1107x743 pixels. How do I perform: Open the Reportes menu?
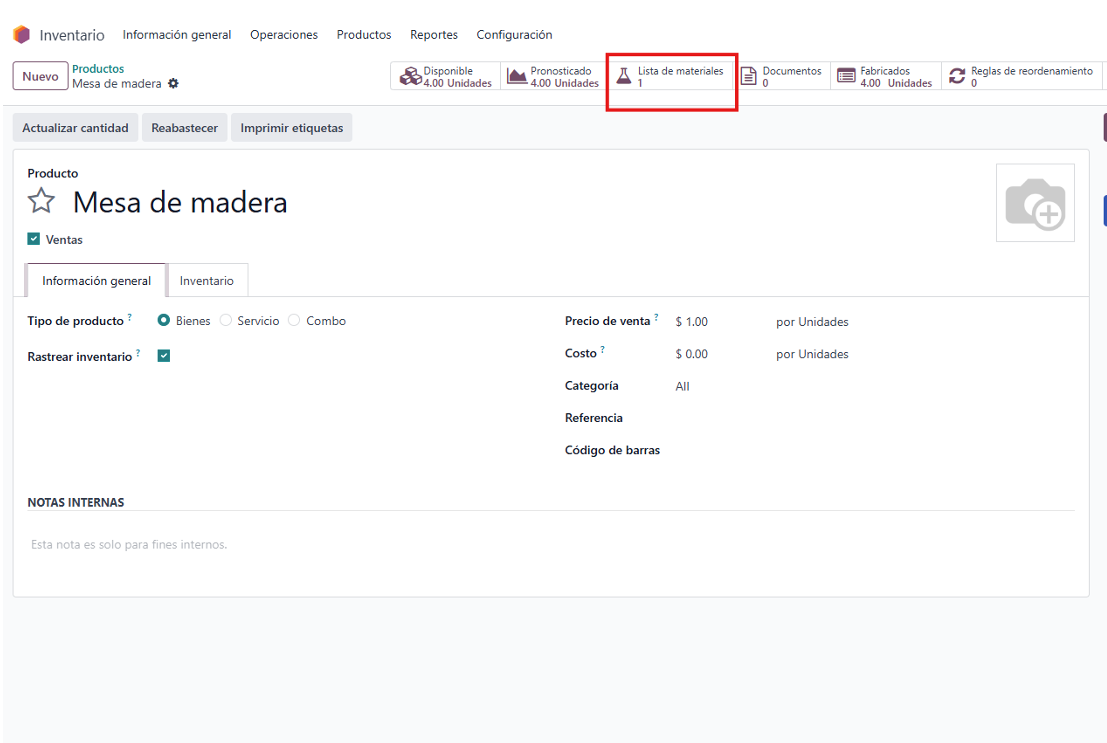pos(433,35)
